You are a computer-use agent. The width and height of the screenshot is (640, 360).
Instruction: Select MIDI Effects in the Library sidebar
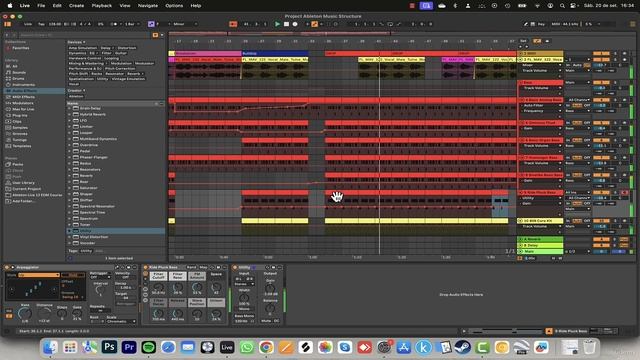pyautogui.click(x=23, y=97)
